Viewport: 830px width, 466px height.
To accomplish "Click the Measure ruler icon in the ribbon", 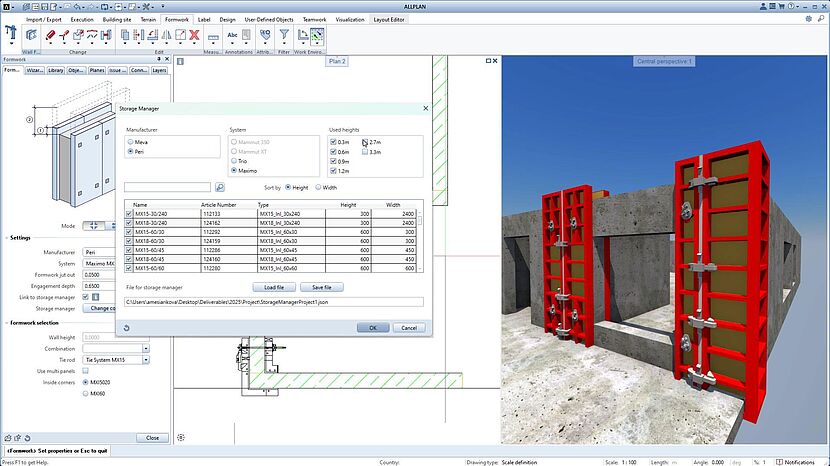I will pyautogui.click(x=211, y=35).
